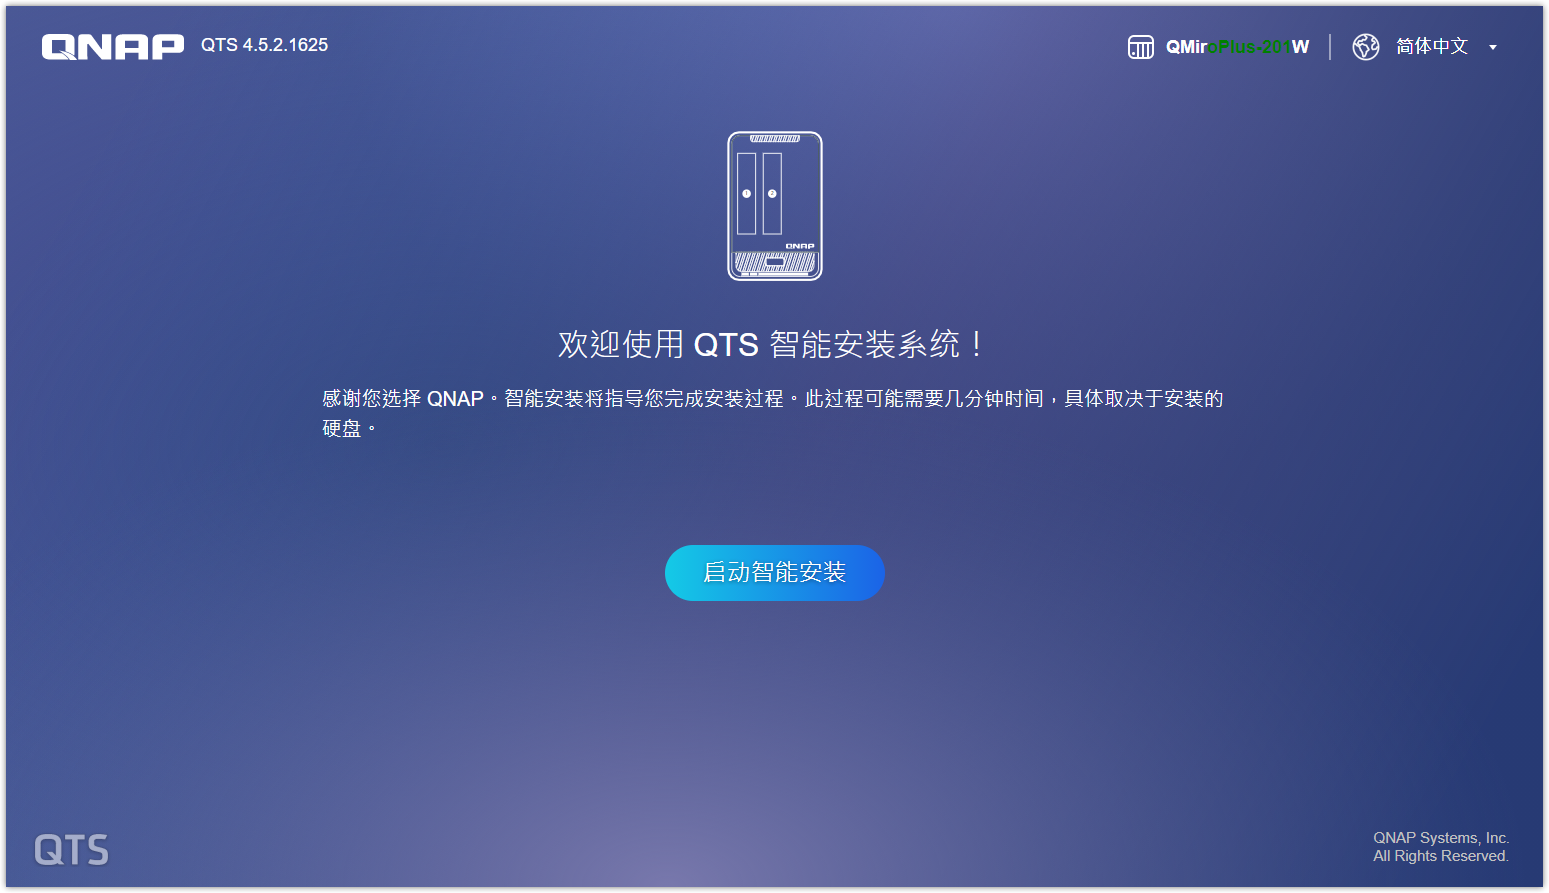Viewport: 1549px width, 893px height.
Task: Click the QTS logo at bottom left
Action: click(71, 850)
